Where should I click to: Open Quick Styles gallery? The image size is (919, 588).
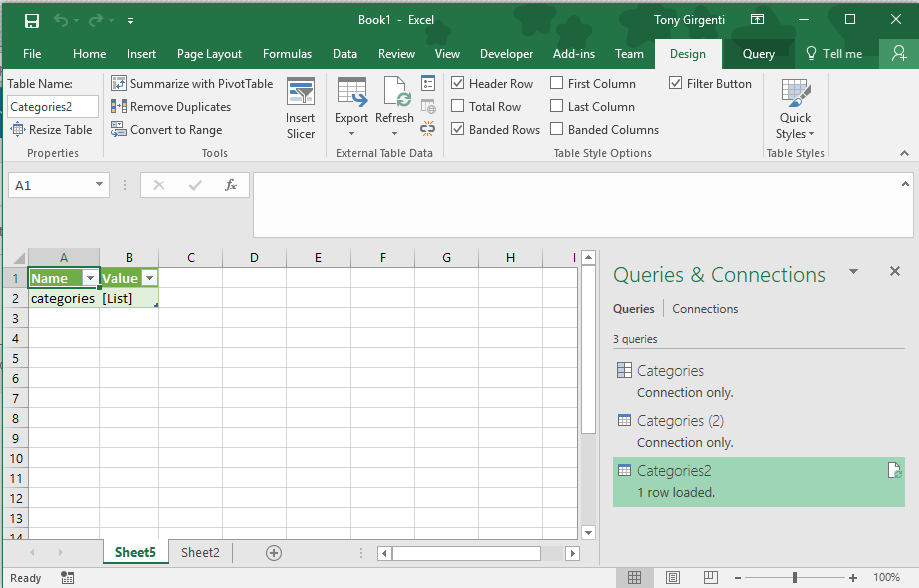click(795, 110)
